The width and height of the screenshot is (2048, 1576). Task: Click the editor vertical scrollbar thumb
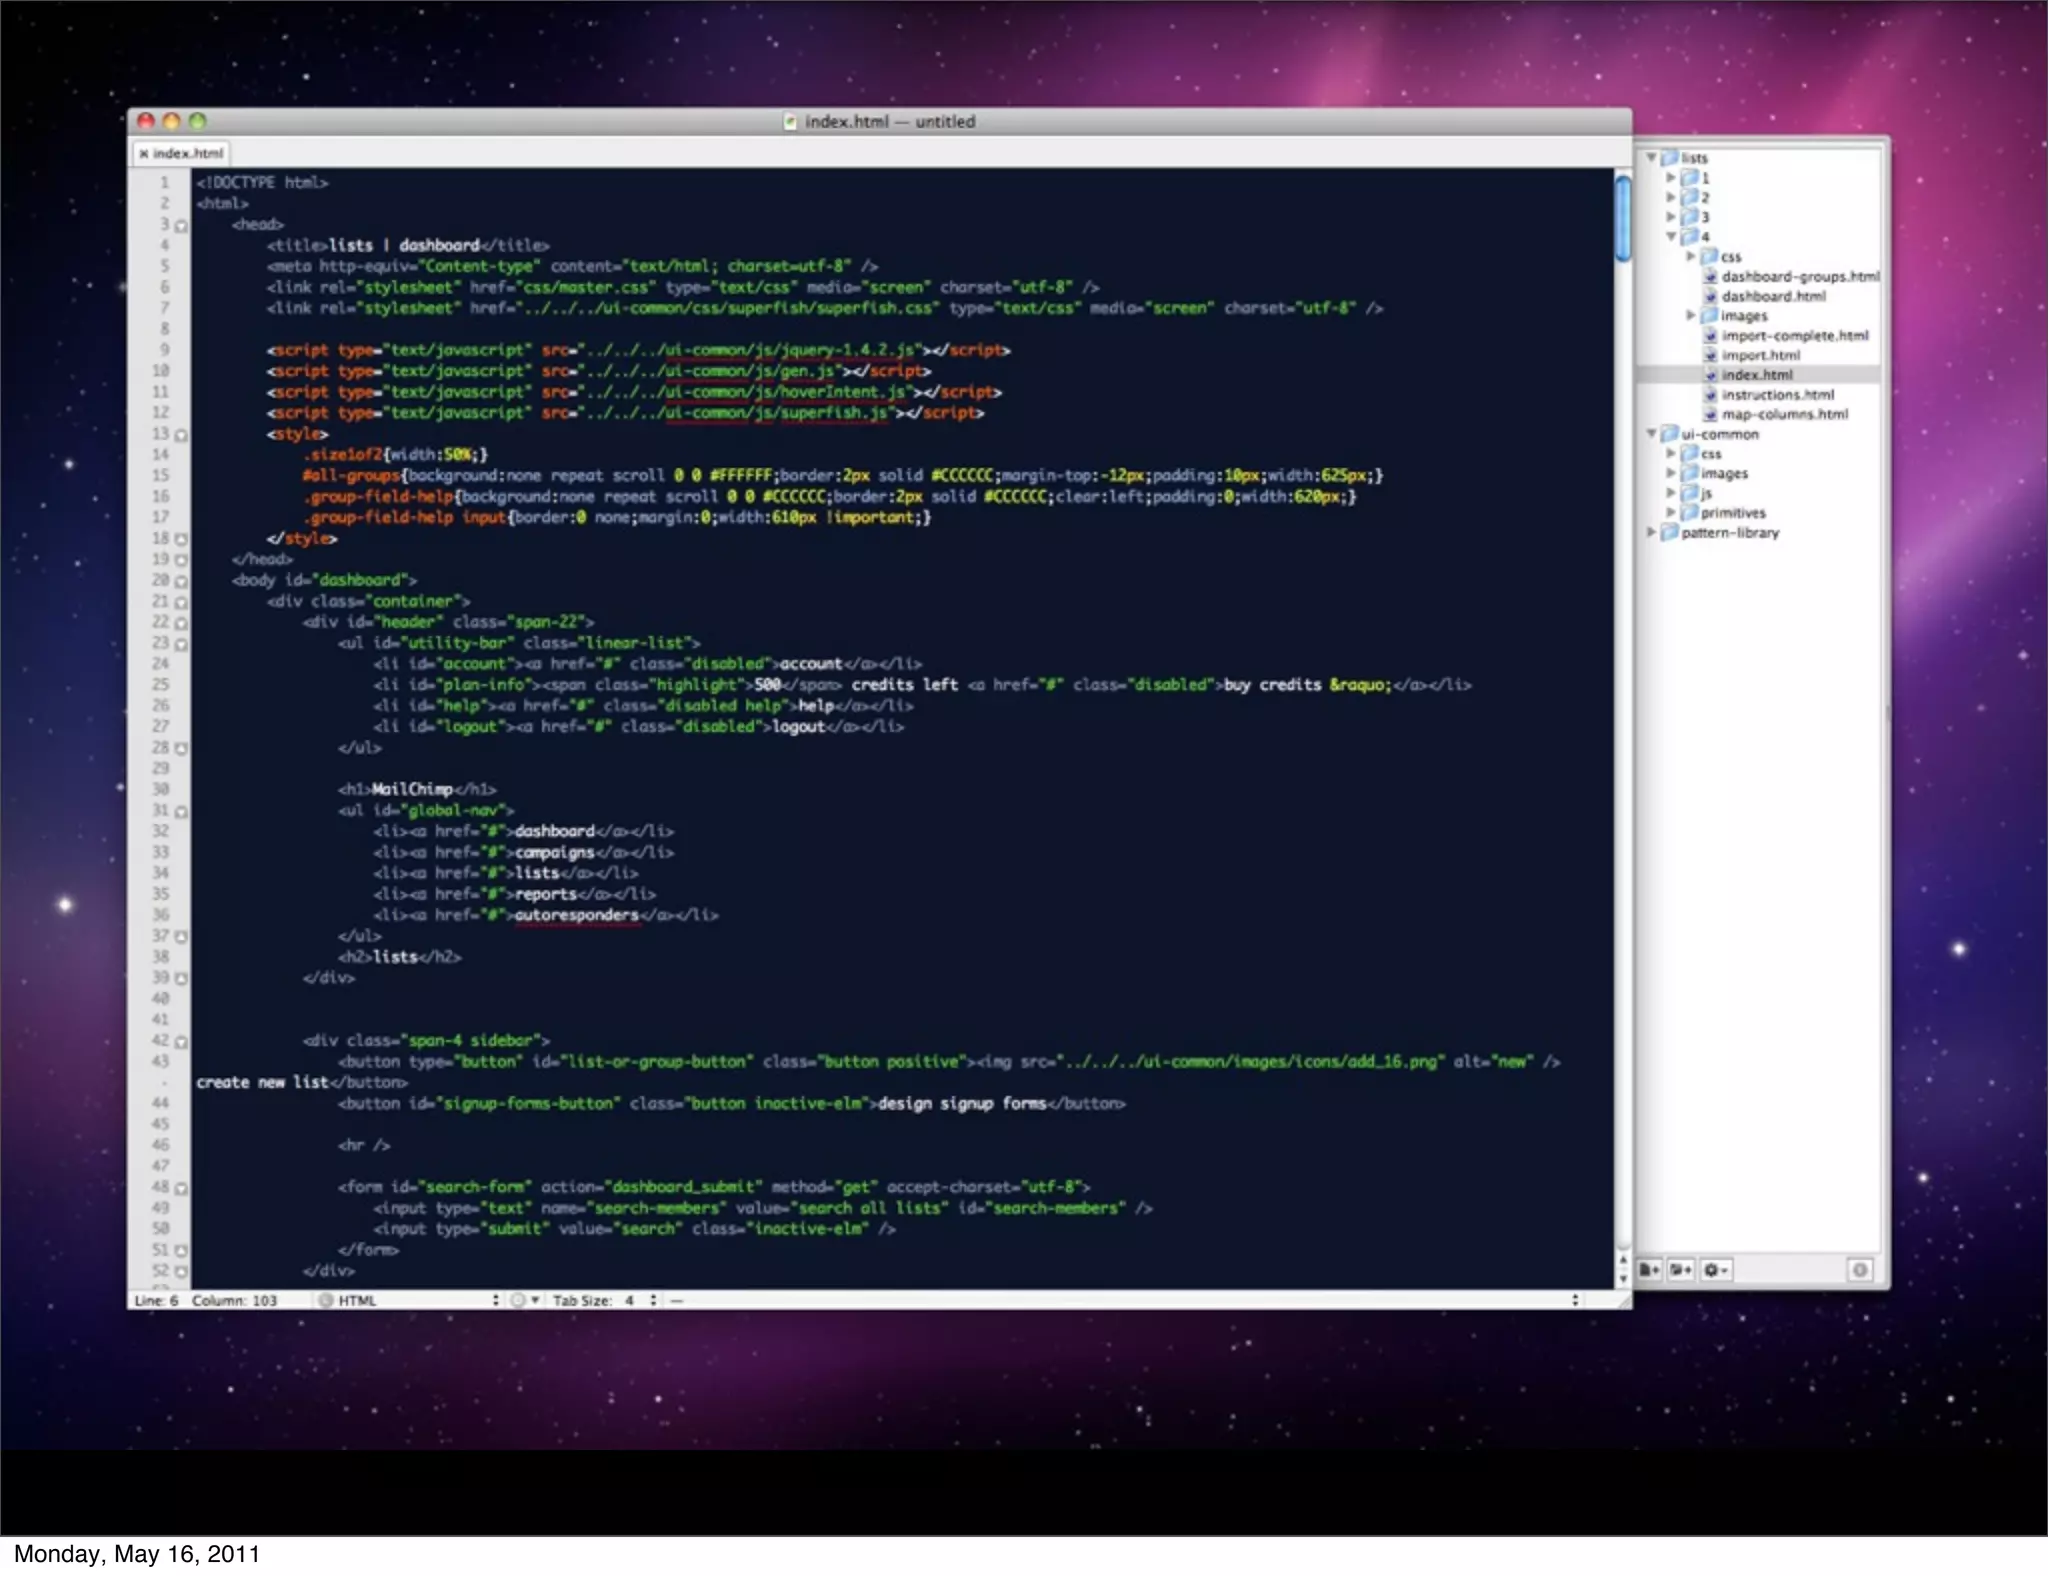1623,218
